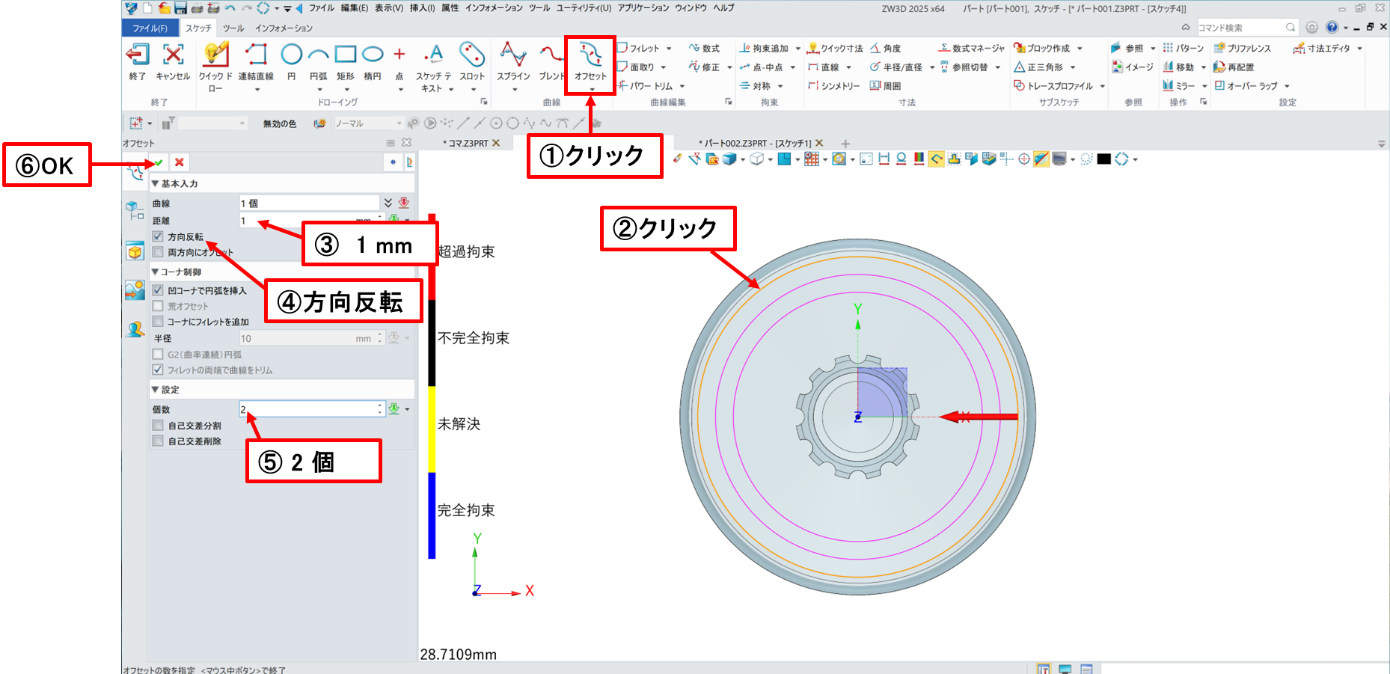Click the save icon in quick access bar

tap(179, 7)
